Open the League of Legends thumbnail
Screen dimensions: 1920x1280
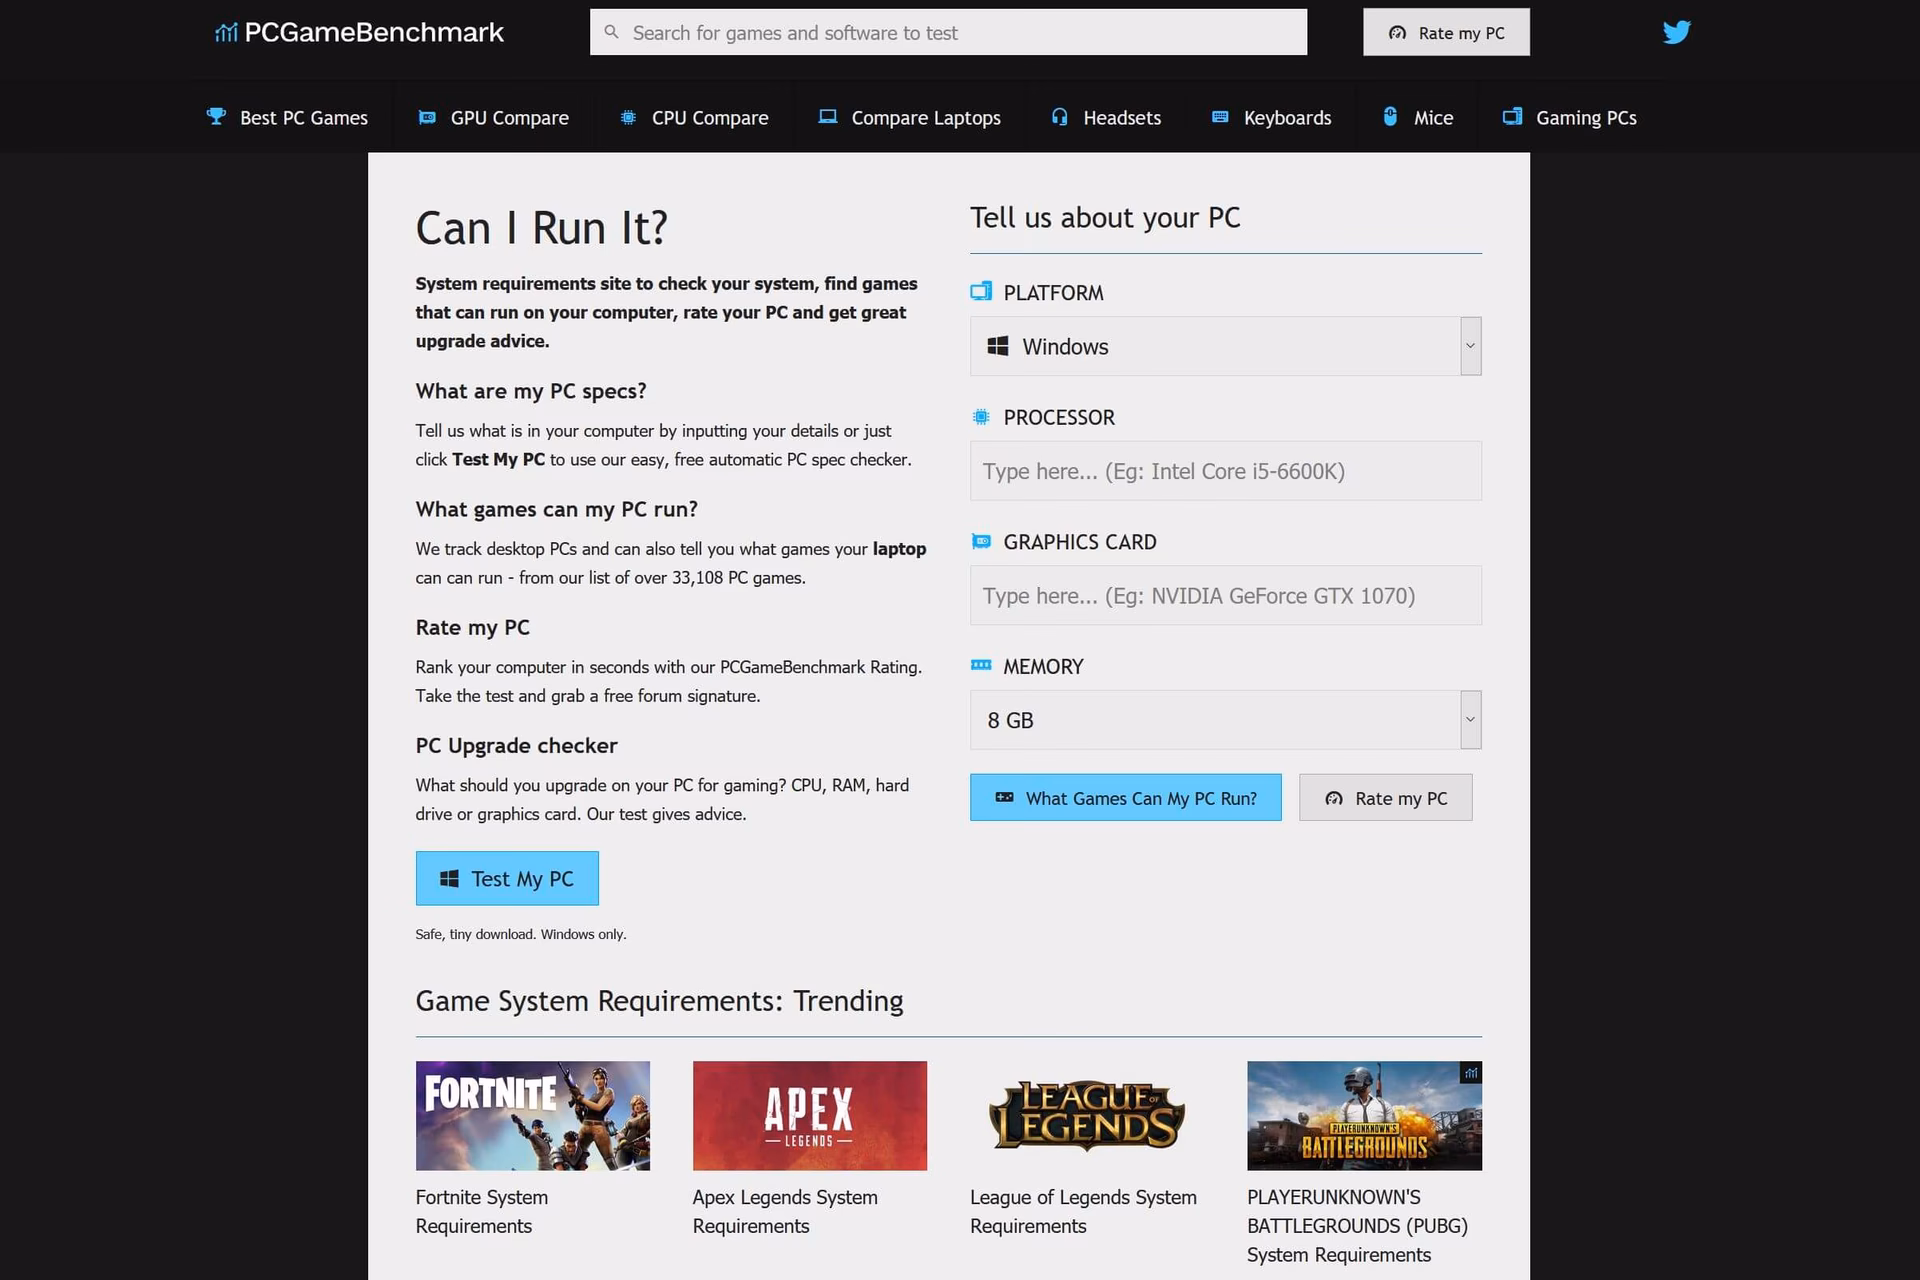(x=1087, y=1115)
